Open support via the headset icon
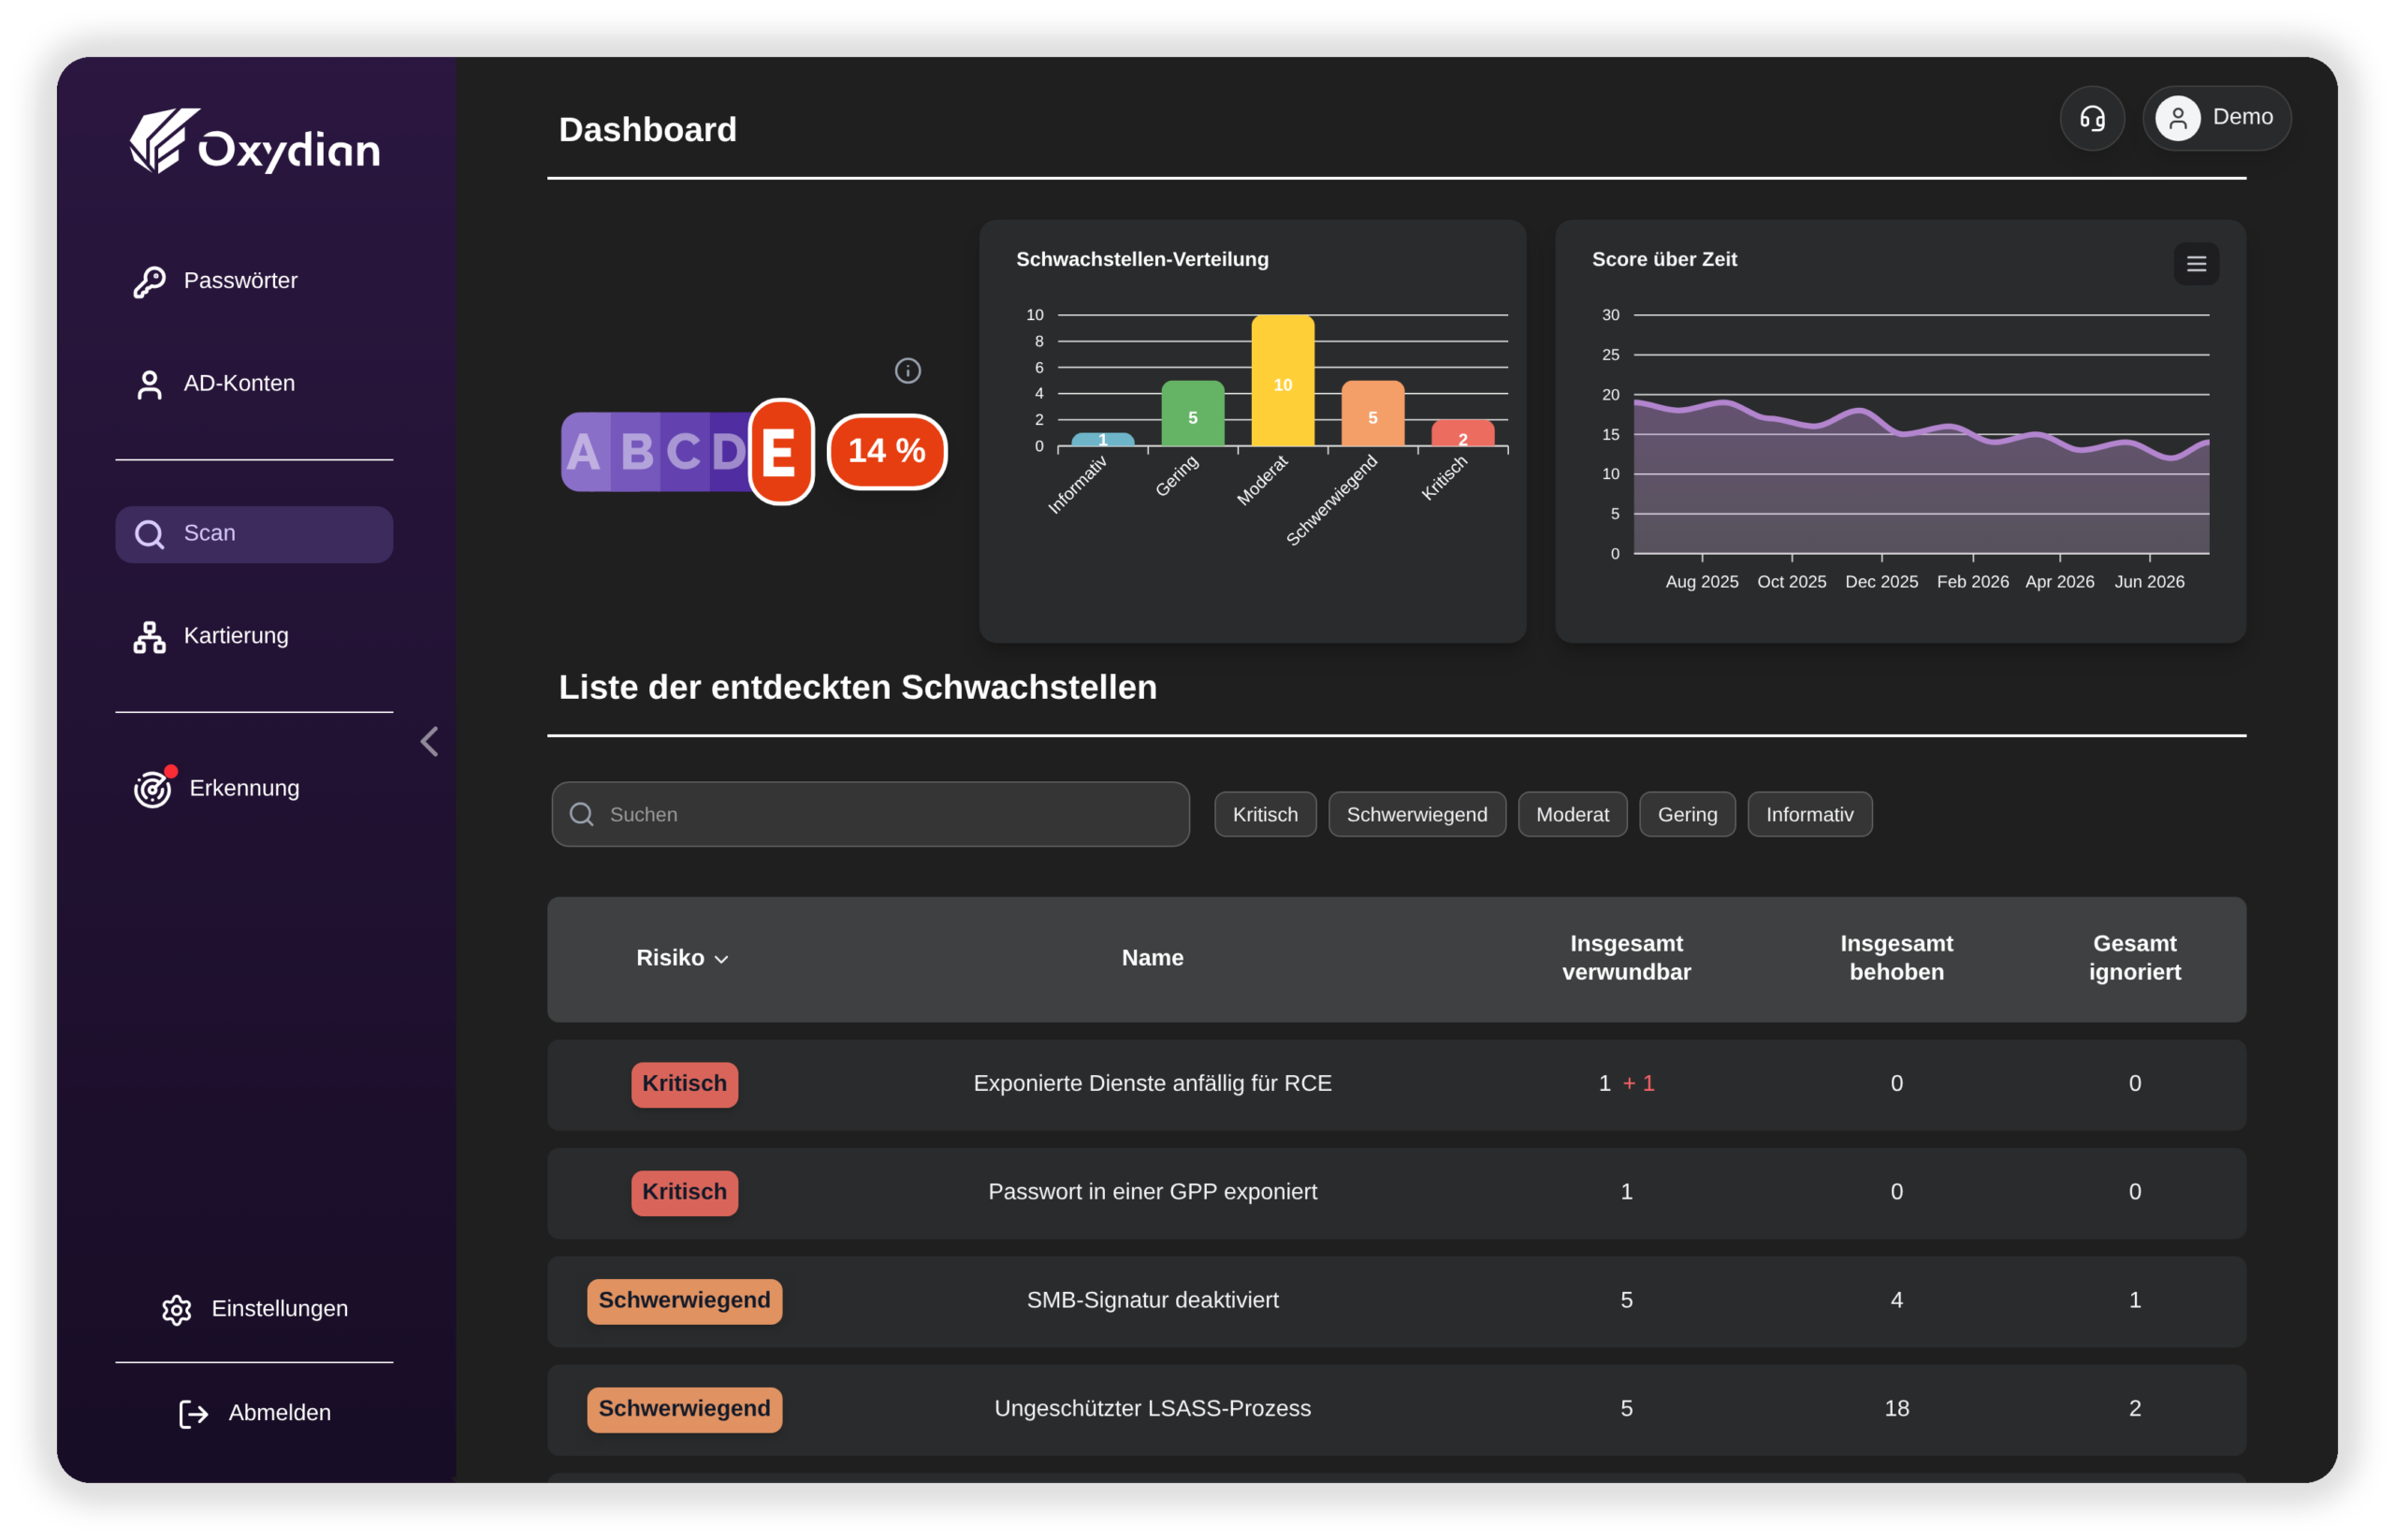Viewport: 2395px width, 1540px height. [2092, 118]
